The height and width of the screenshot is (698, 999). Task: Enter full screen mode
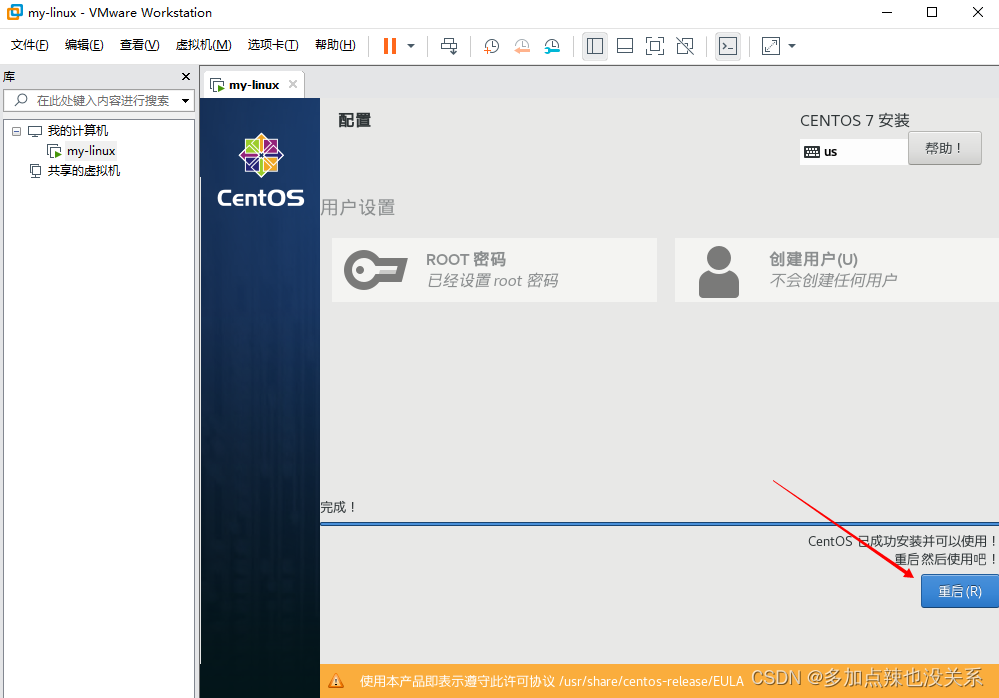[655, 46]
